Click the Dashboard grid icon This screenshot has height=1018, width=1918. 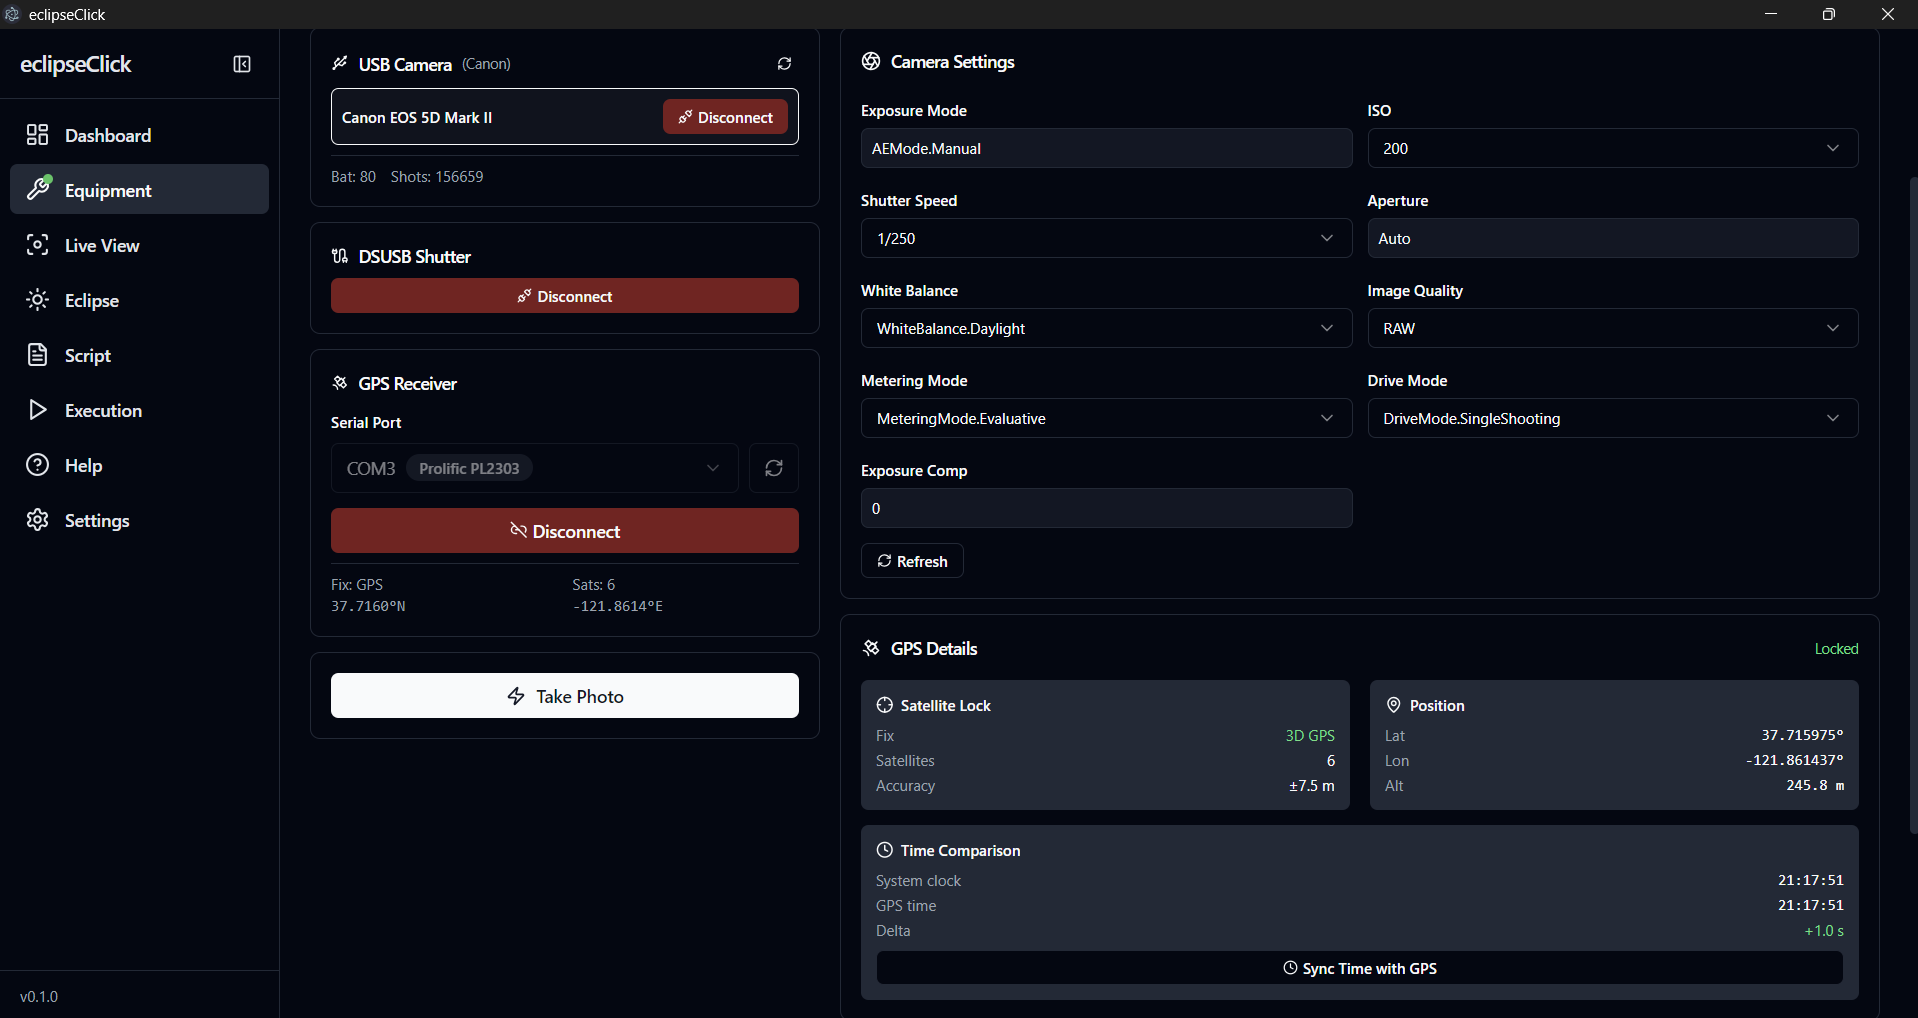(38, 135)
